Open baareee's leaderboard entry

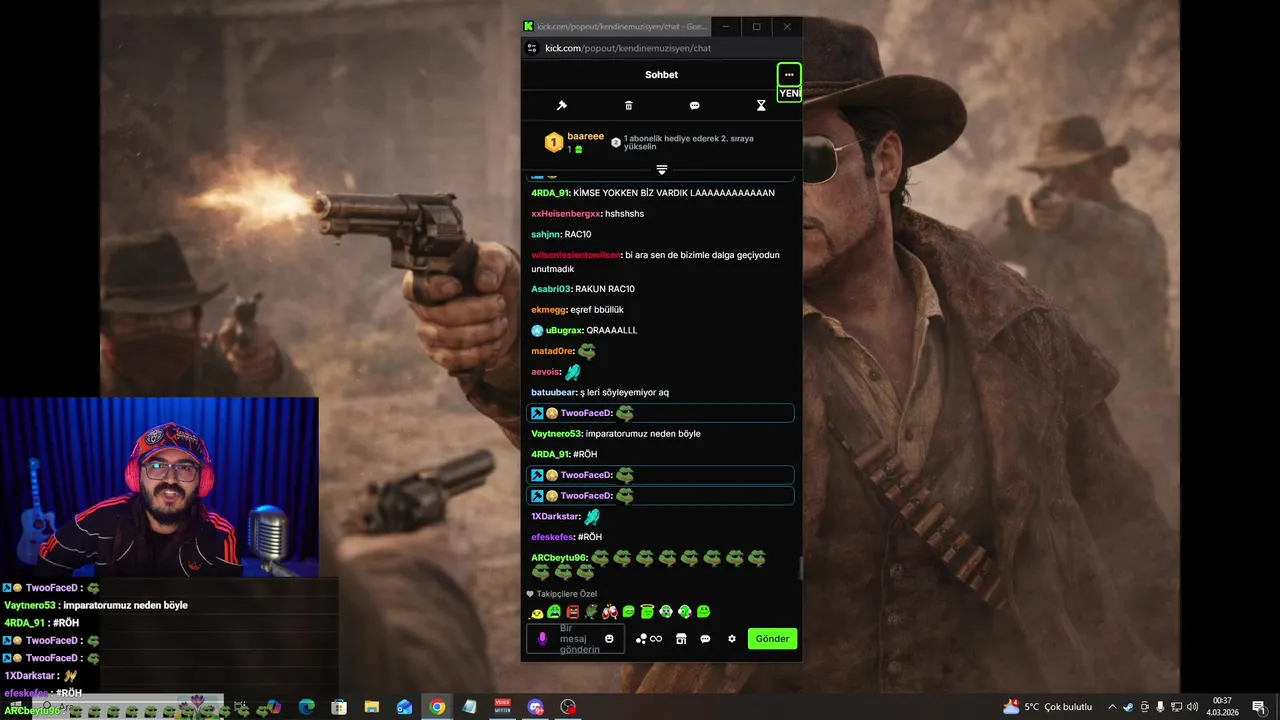[575, 142]
